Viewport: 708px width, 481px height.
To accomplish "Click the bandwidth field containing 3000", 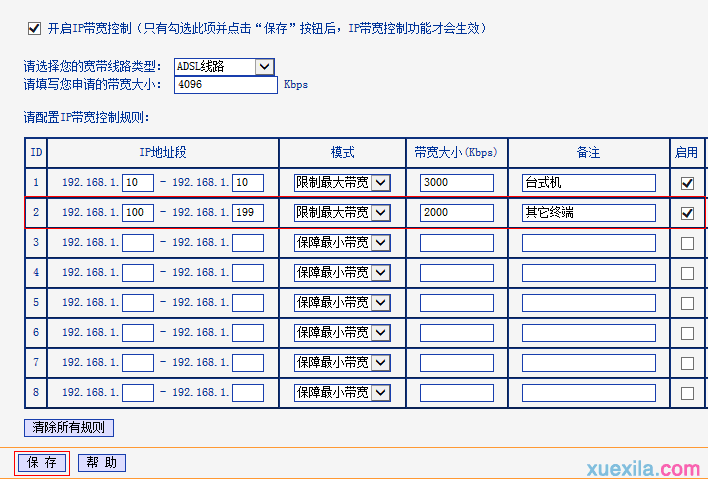I will tap(457, 182).
